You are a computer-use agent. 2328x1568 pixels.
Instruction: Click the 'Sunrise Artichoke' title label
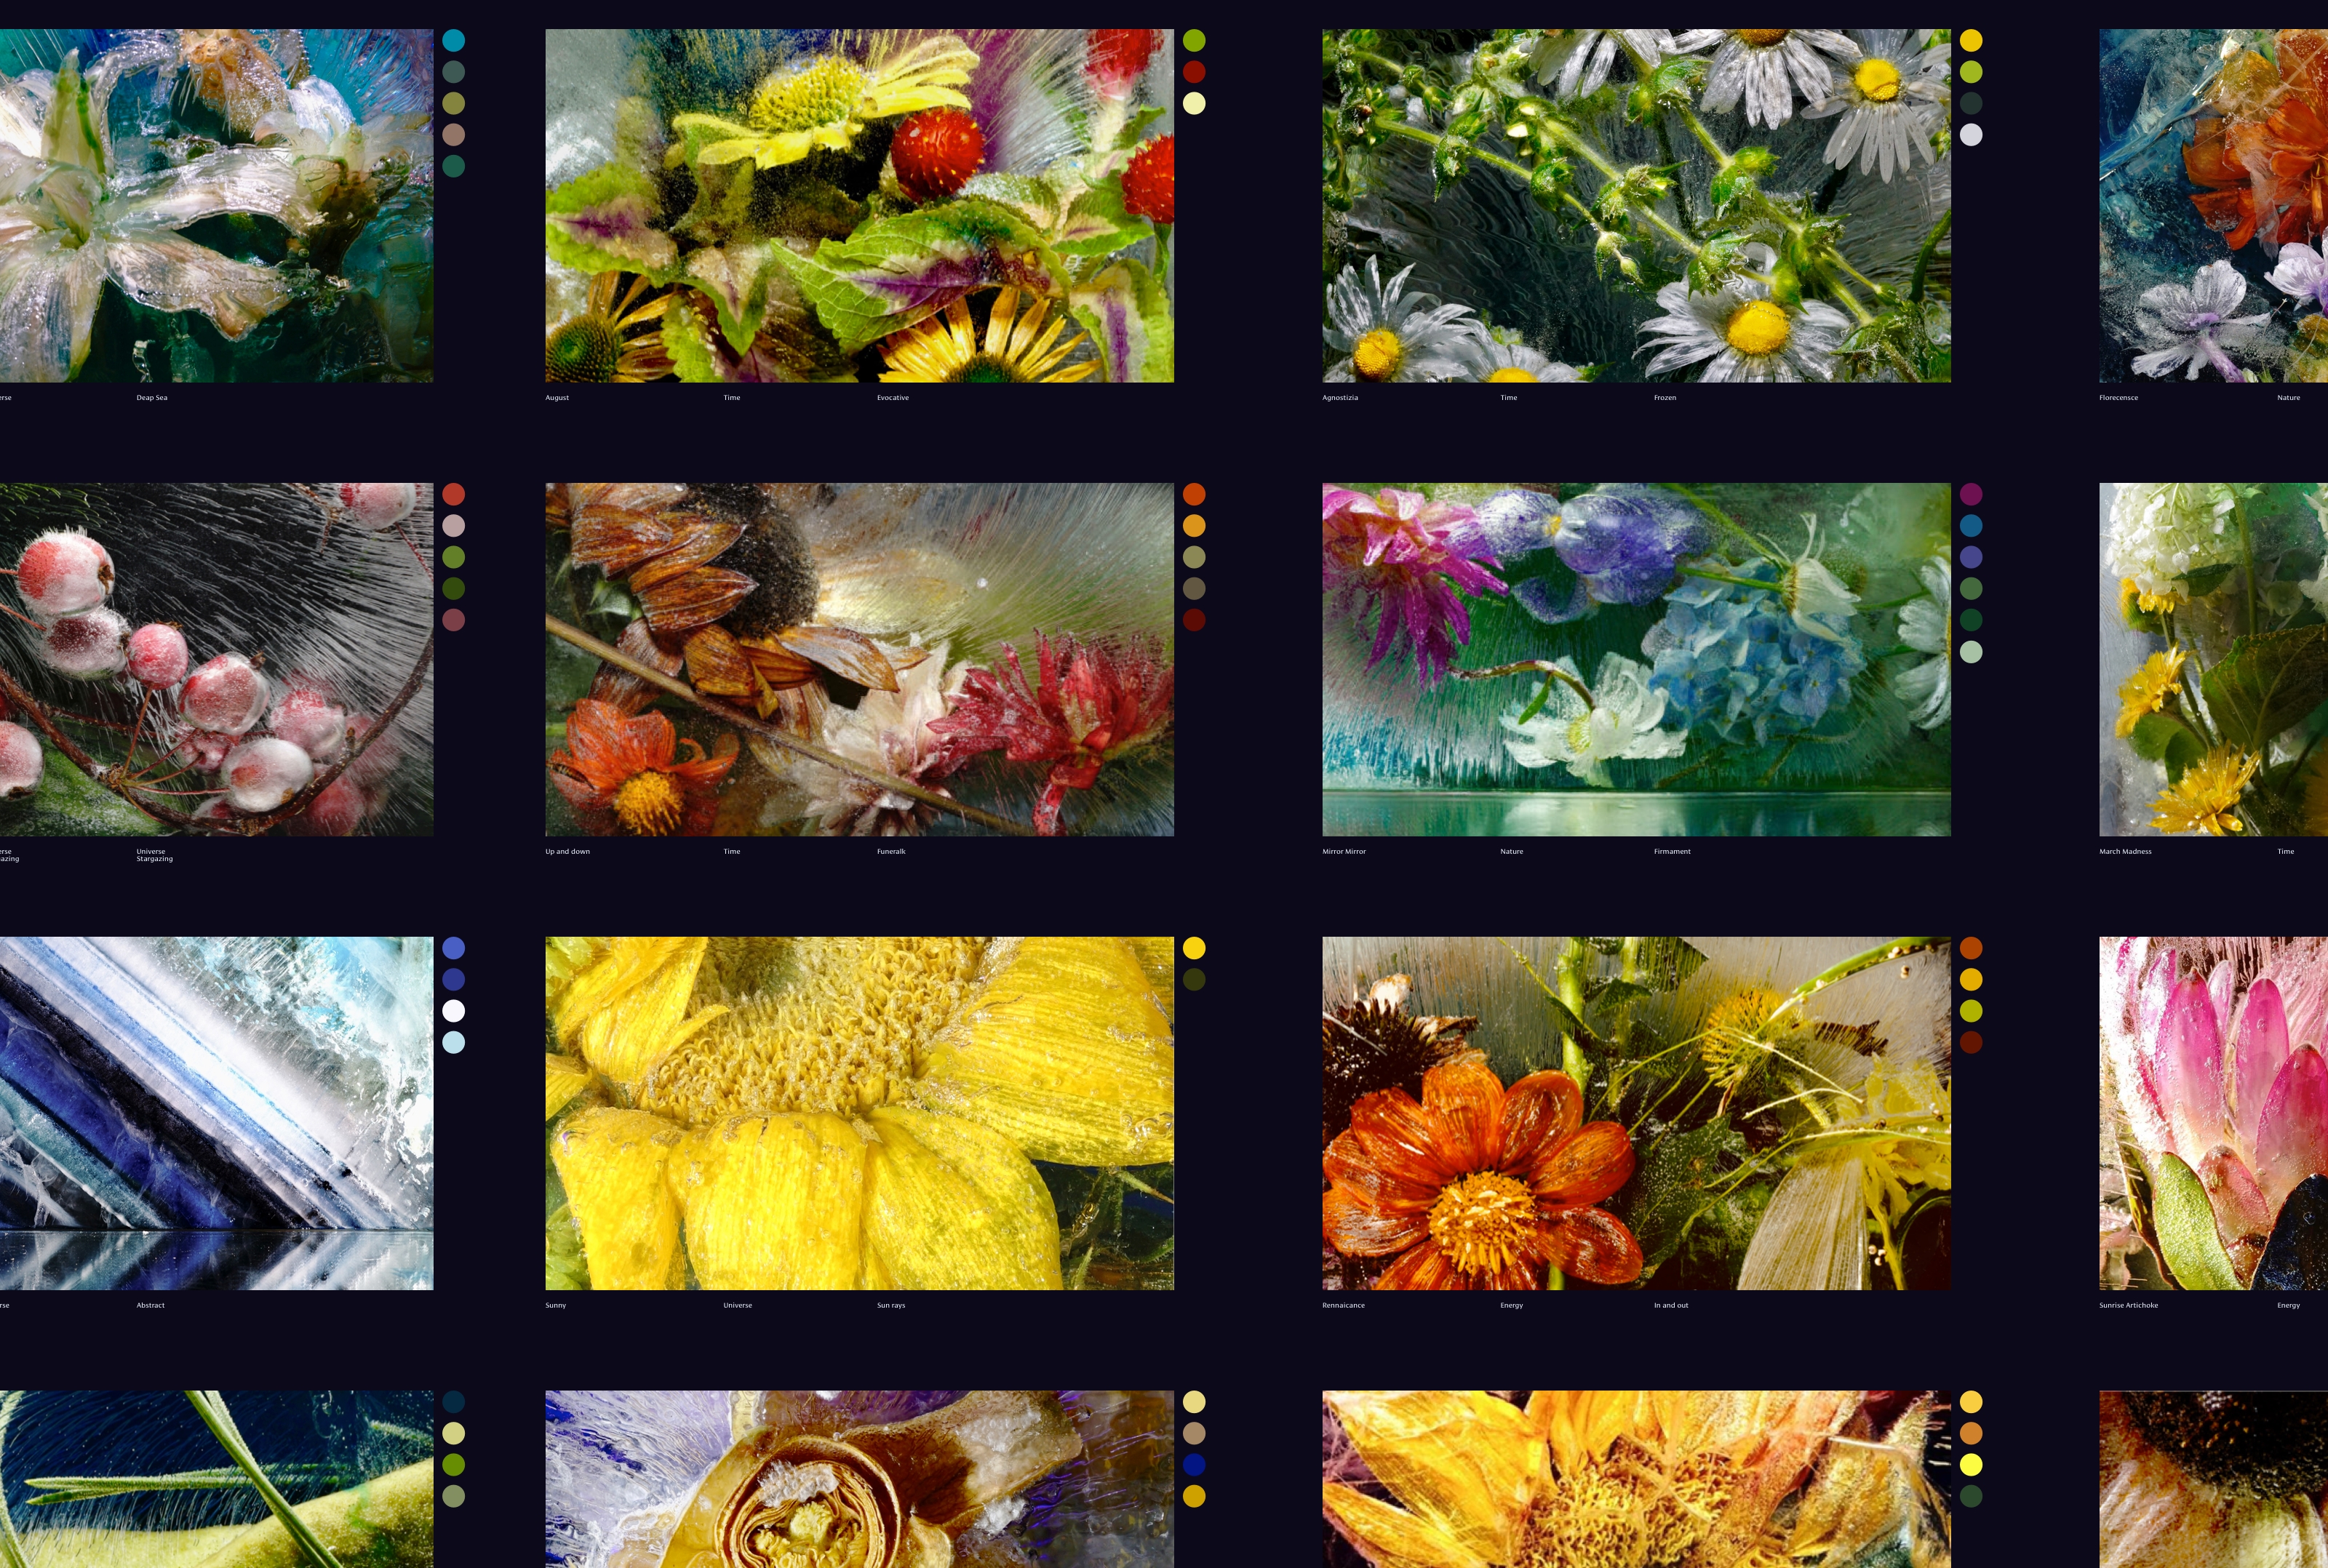pyautogui.click(x=2128, y=1305)
